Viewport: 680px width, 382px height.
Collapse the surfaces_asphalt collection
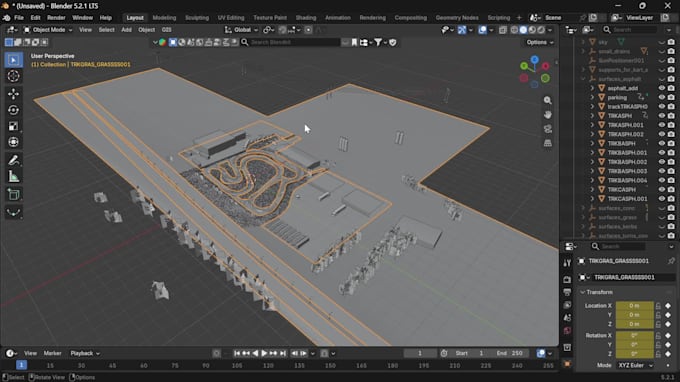[583, 79]
